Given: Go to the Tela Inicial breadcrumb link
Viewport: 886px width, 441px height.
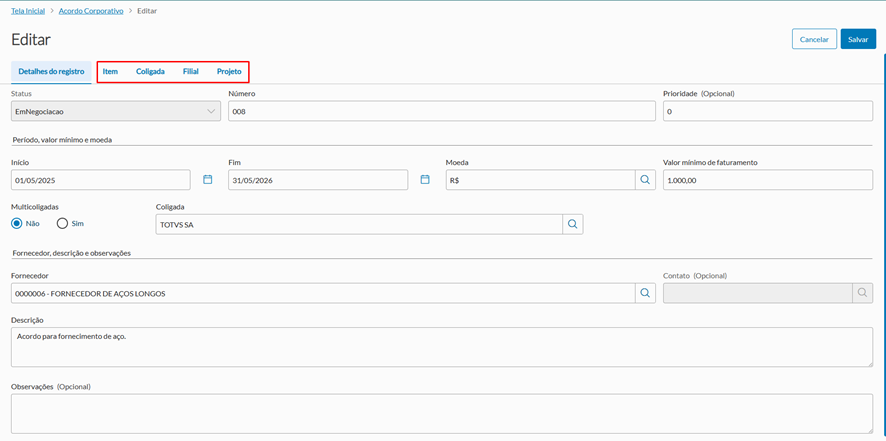Looking at the screenshot, I should pos(30,10).
